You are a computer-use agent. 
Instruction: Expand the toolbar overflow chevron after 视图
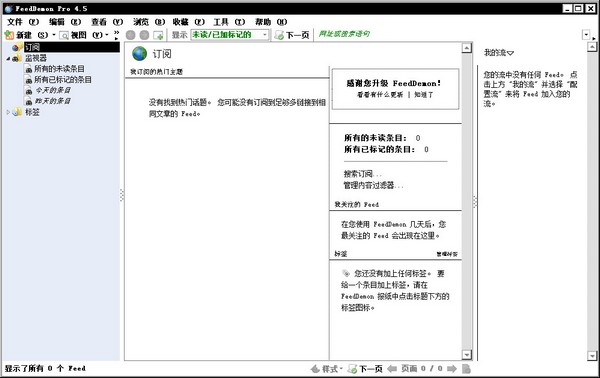pyautogui.click(x=116, y=35)
